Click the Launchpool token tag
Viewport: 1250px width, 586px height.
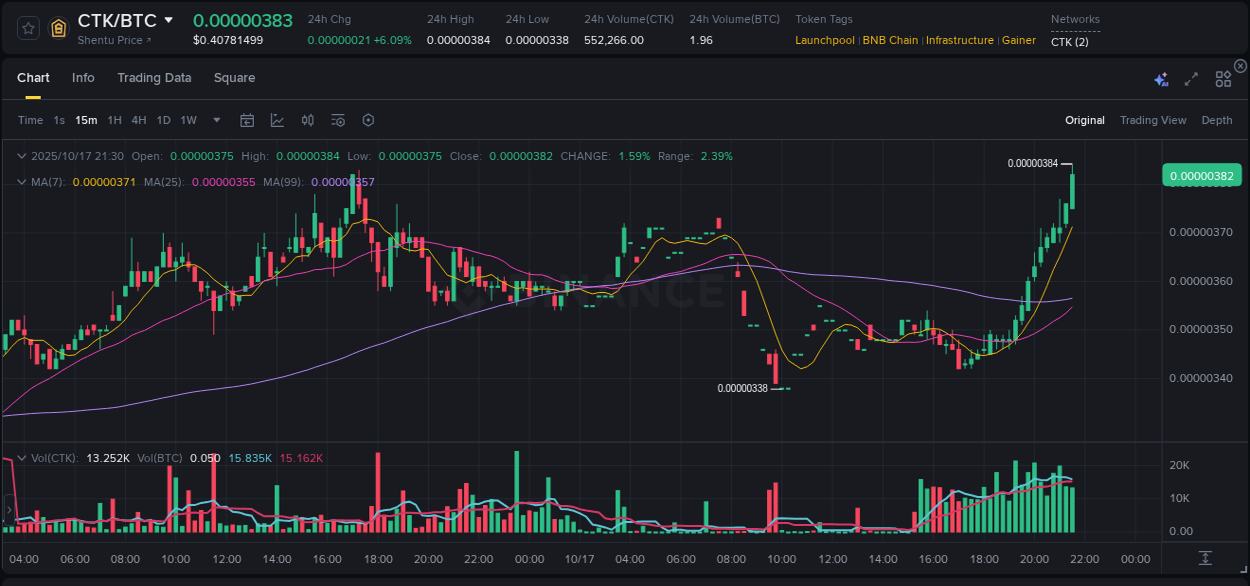pos(824,40)
